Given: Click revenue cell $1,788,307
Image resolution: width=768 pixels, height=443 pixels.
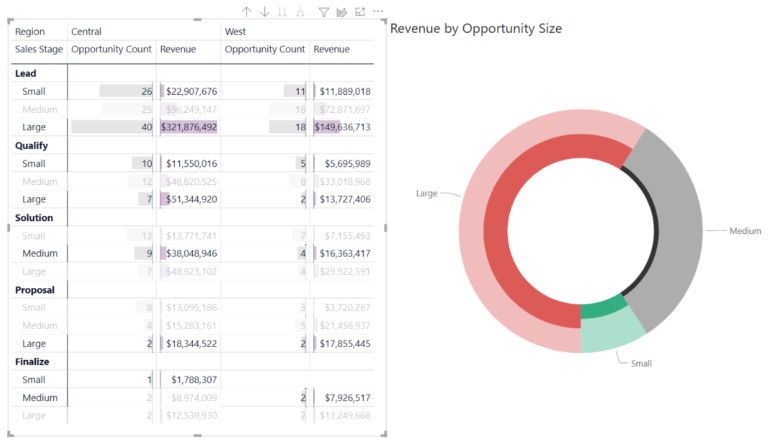Looking at the screenshot, I should click(x=194, y=380).
